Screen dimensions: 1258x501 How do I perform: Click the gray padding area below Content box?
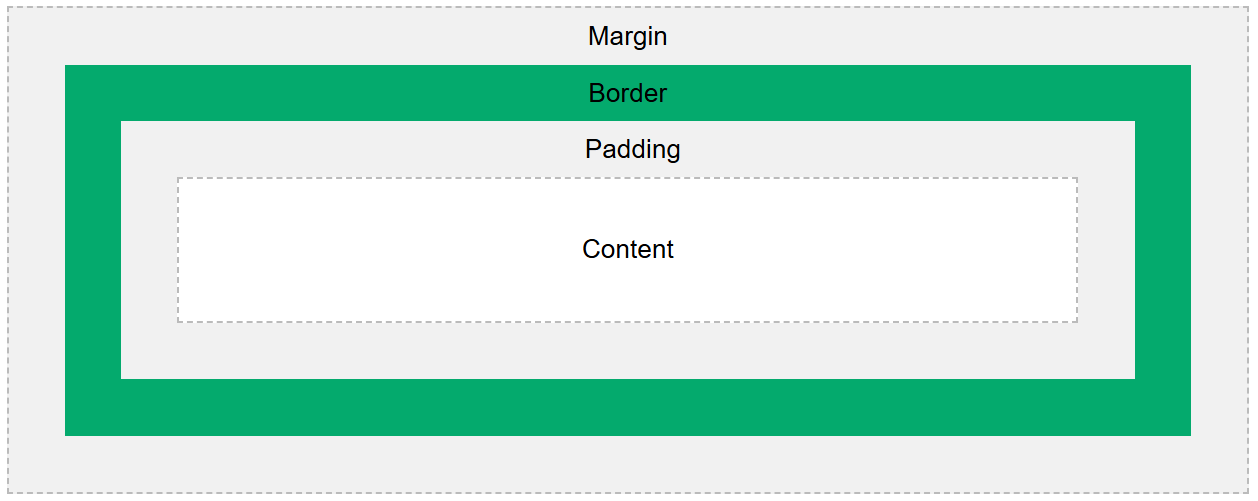click(627, 351)
